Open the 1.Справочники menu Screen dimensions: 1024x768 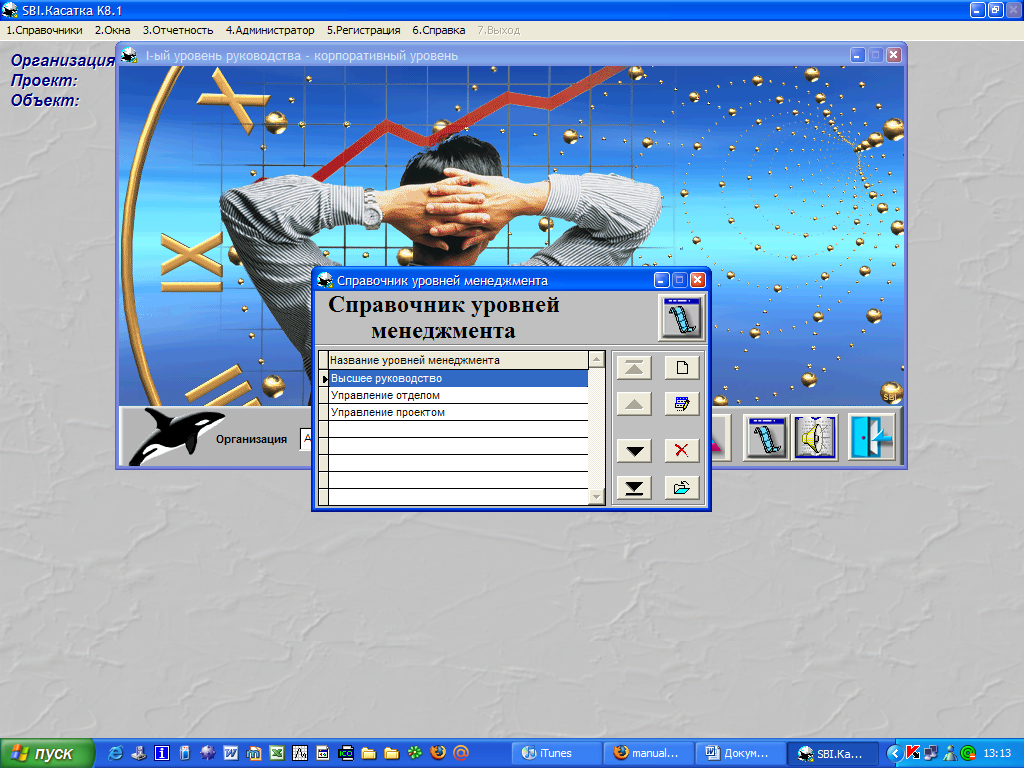coord(44,30)
